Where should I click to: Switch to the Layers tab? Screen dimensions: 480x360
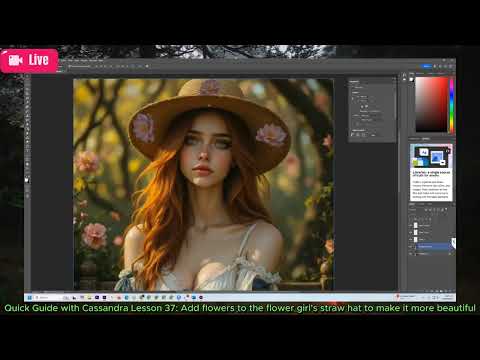tap(413, 204)
